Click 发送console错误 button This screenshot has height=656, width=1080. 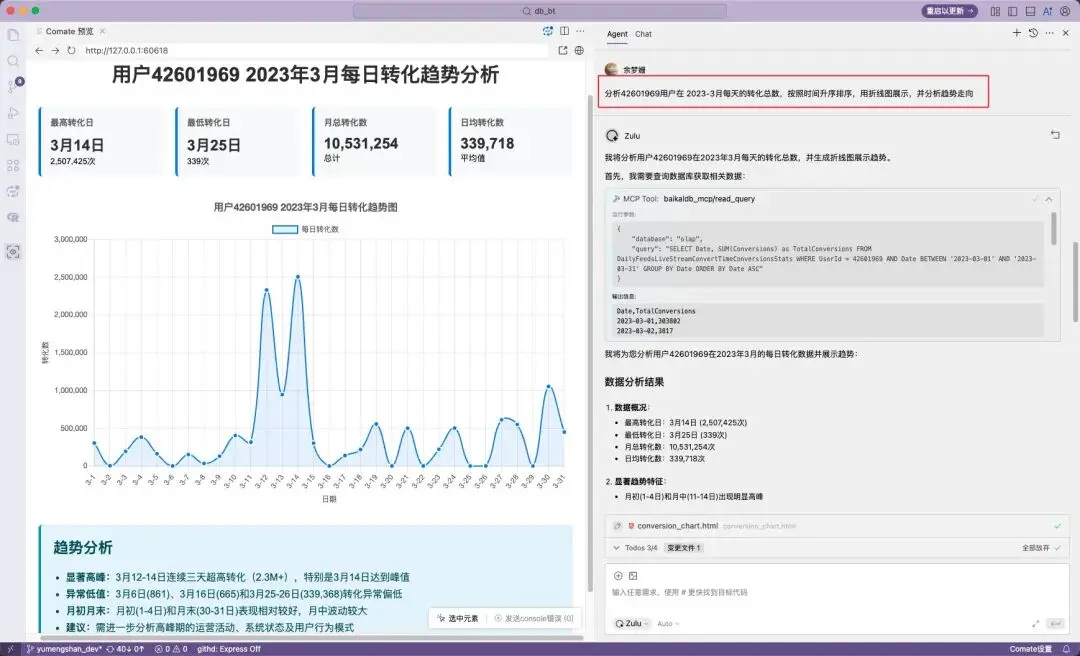point(534,619)
